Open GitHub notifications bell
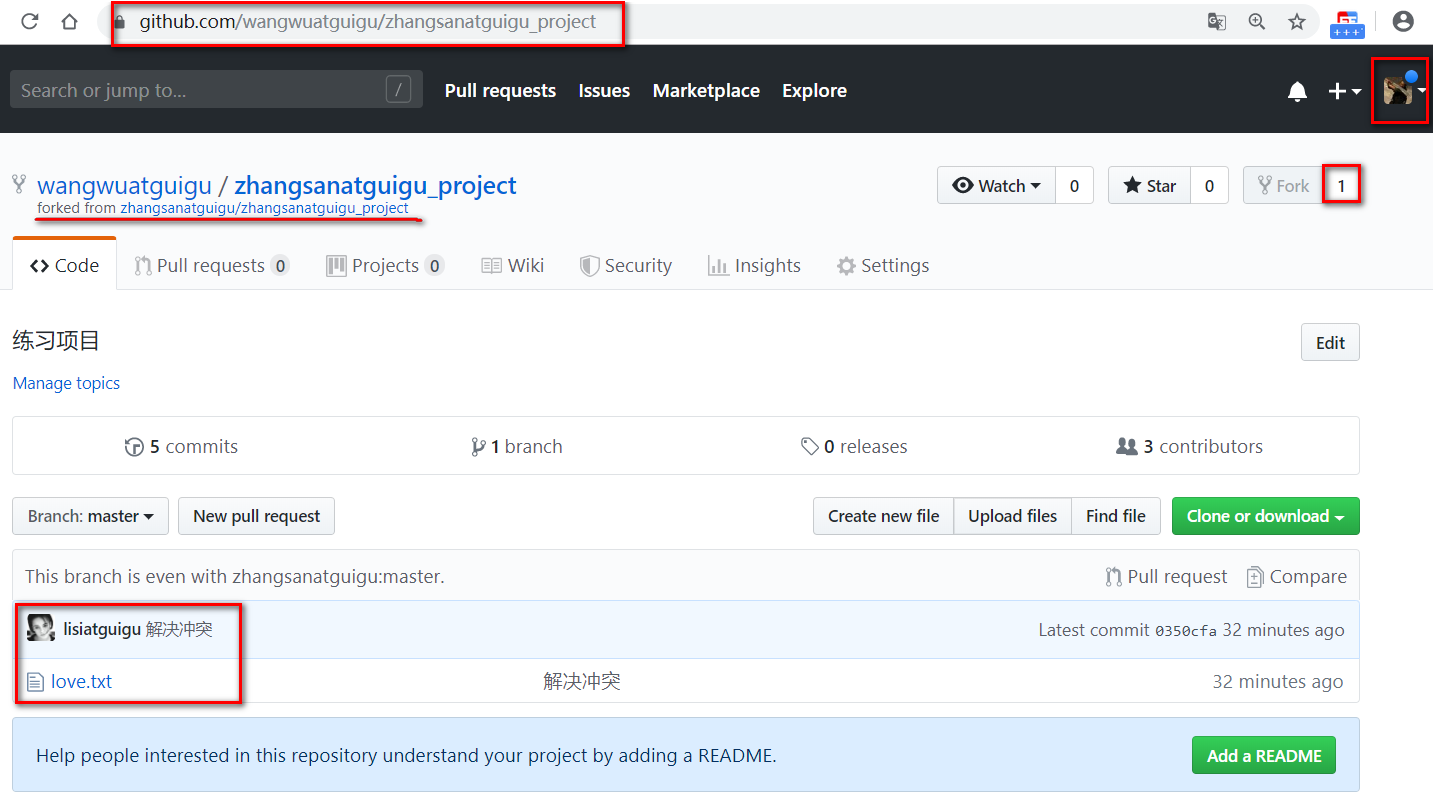This screenshot has width=1433, height=800. (1297, 91)
